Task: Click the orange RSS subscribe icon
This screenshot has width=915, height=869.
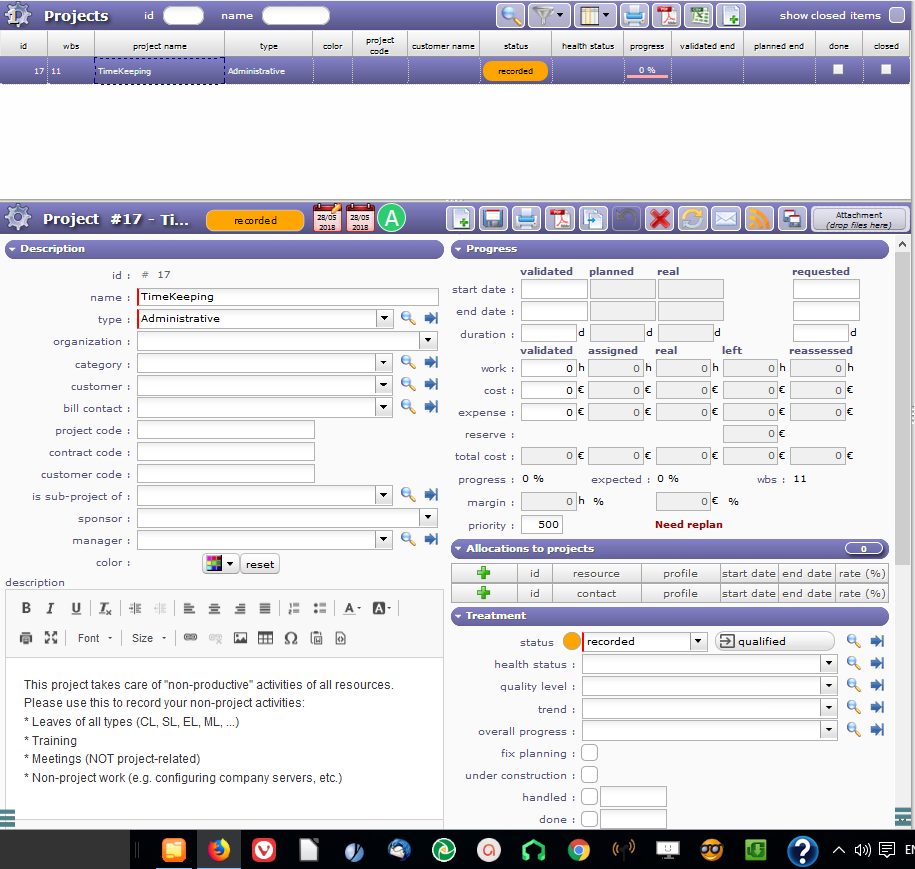Action: (760, 219)
